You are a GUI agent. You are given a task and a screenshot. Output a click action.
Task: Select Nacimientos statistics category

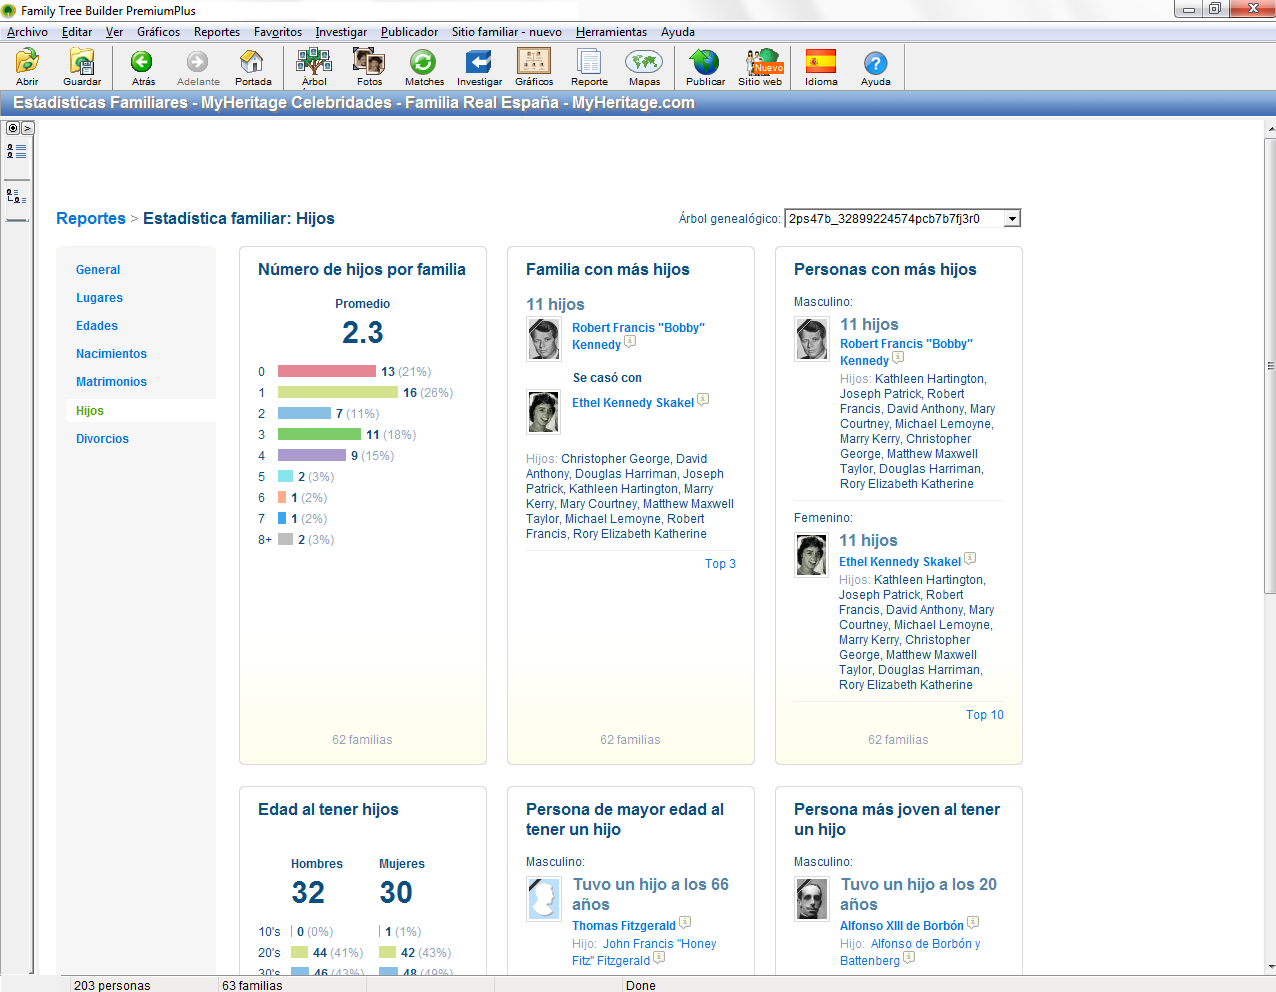[111, 354]
